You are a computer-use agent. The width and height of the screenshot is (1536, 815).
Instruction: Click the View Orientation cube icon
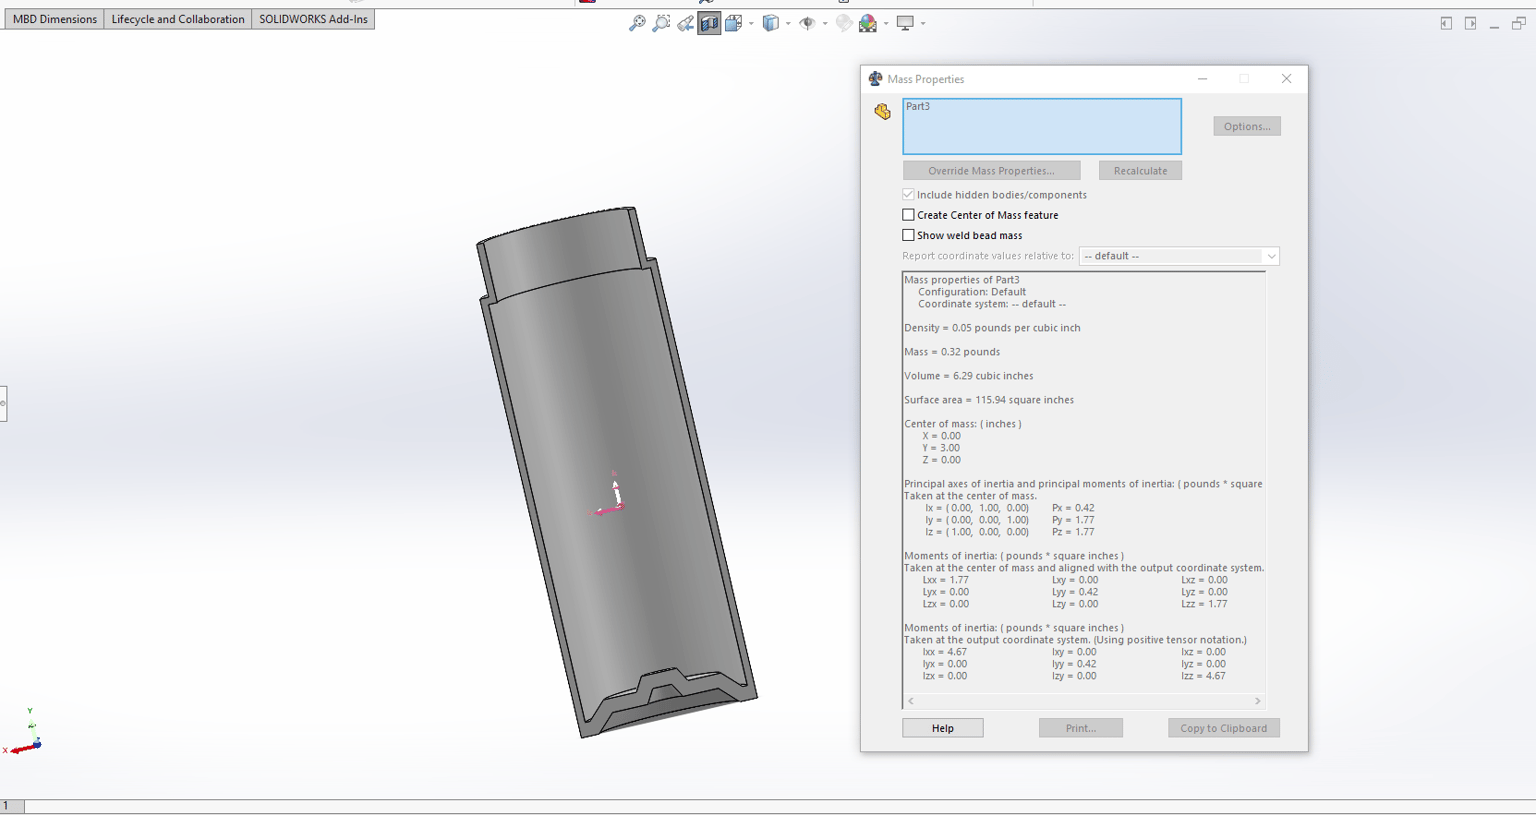coord(733,23)
